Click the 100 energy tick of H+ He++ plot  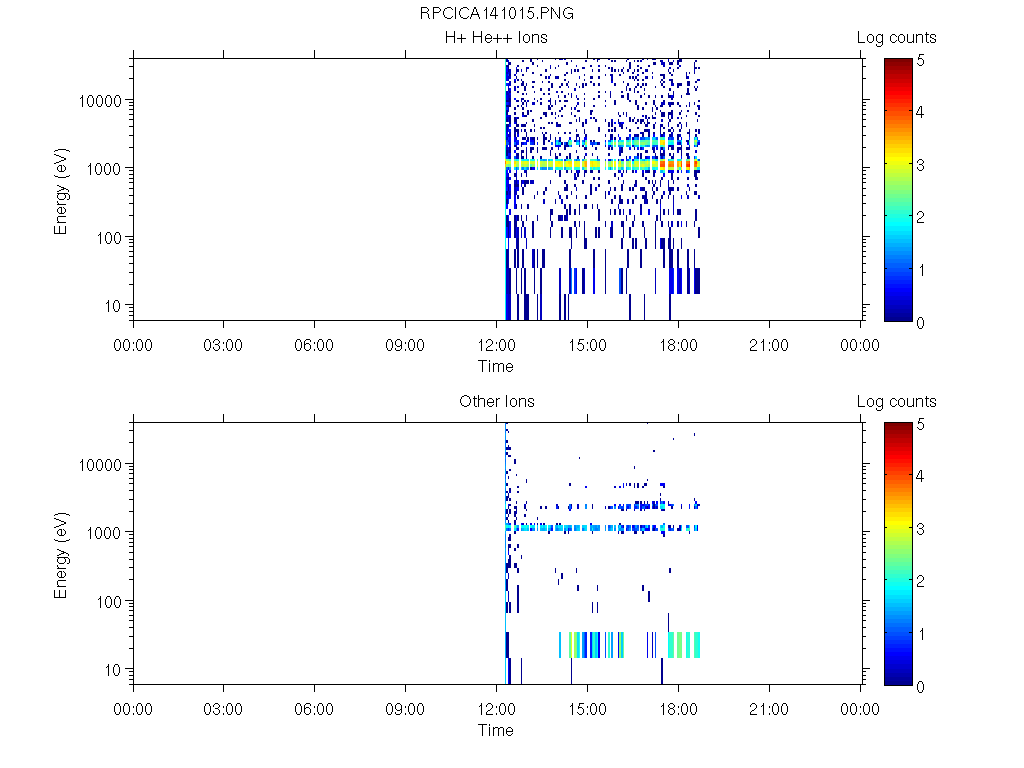tap(108, 238)
